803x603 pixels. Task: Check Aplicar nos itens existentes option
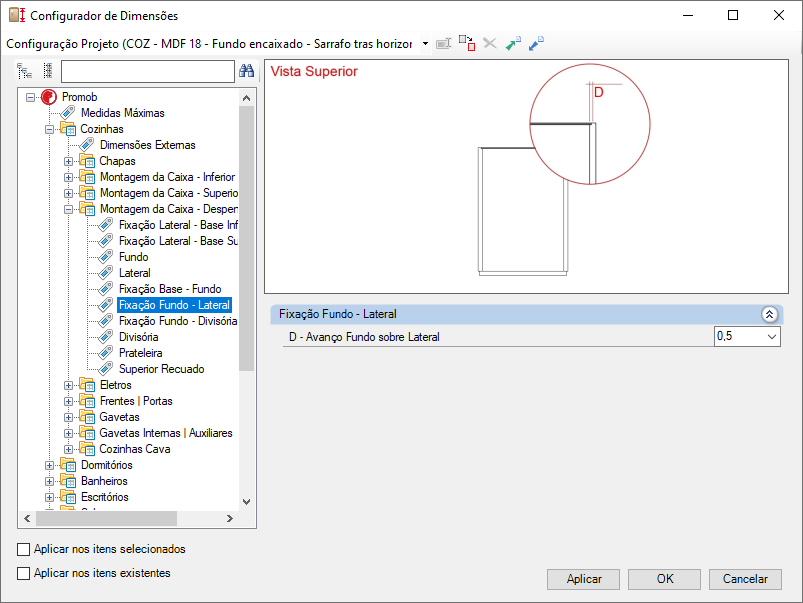(x=24, y=573)
